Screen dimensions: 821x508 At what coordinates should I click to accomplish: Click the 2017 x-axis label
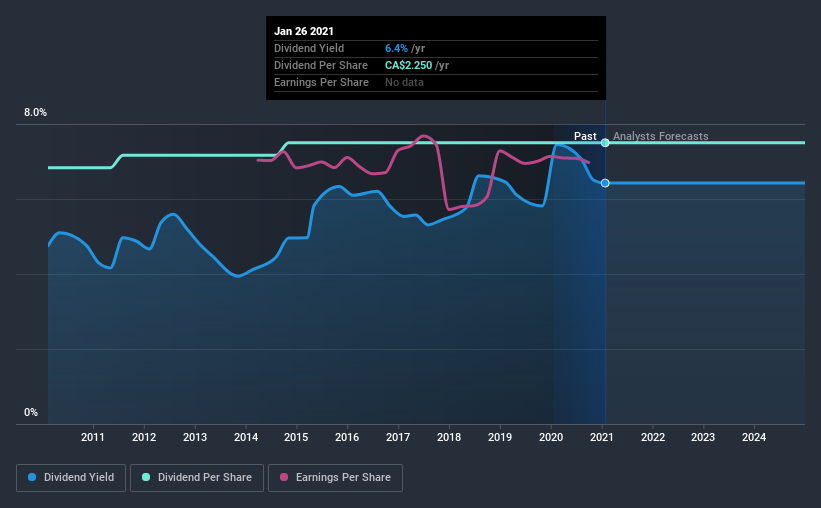click(x=398, y=437)
